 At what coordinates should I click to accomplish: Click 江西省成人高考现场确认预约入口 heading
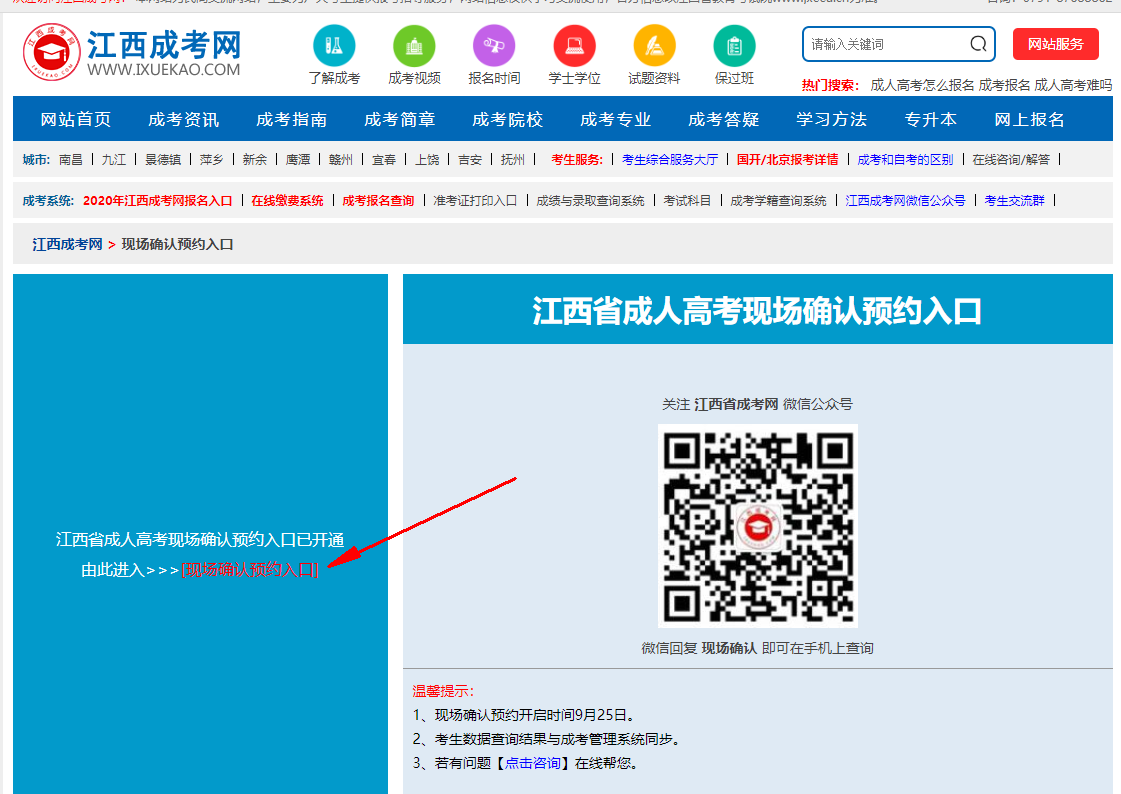click(x=757, y=312)
